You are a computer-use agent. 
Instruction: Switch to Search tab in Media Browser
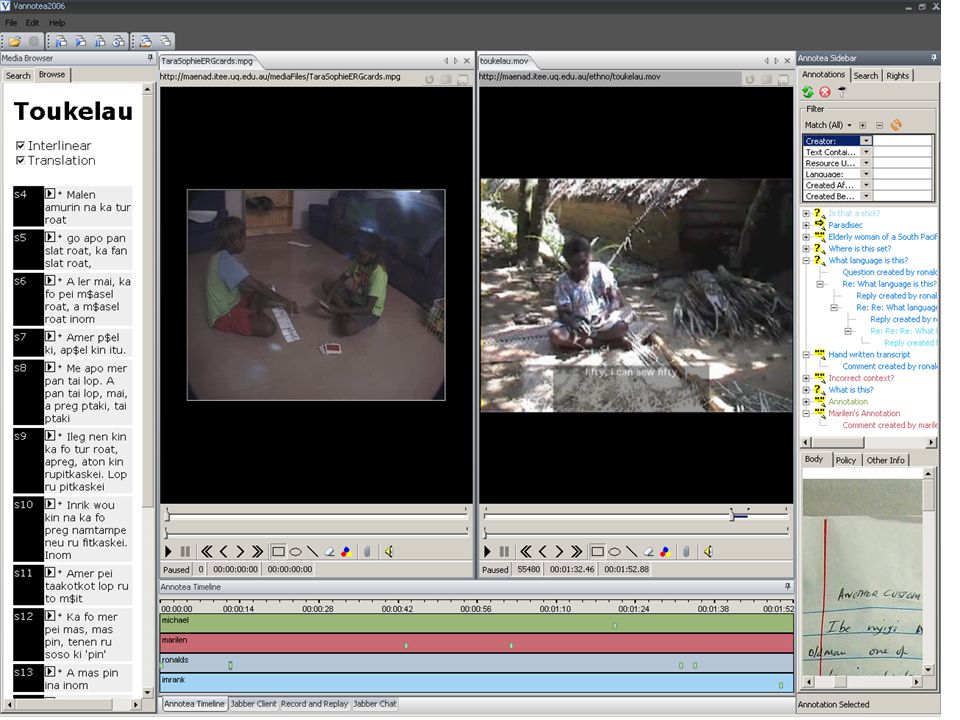pos(18,75)
